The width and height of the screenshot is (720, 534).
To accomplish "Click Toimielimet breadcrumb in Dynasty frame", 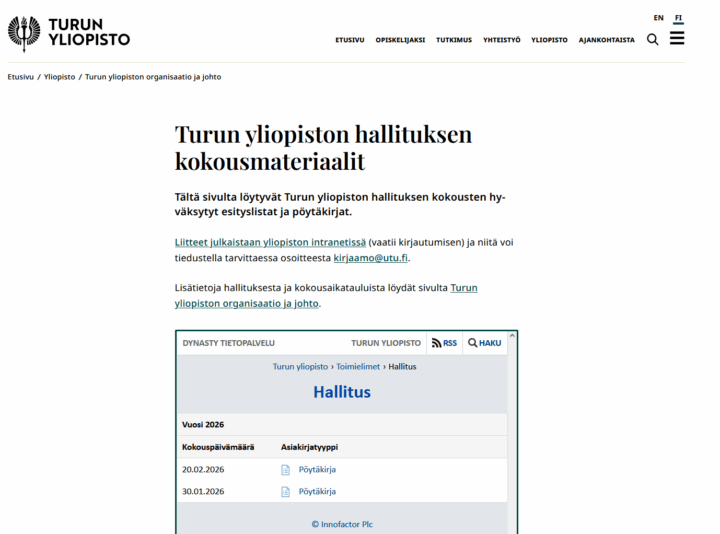I will point(358,366).
